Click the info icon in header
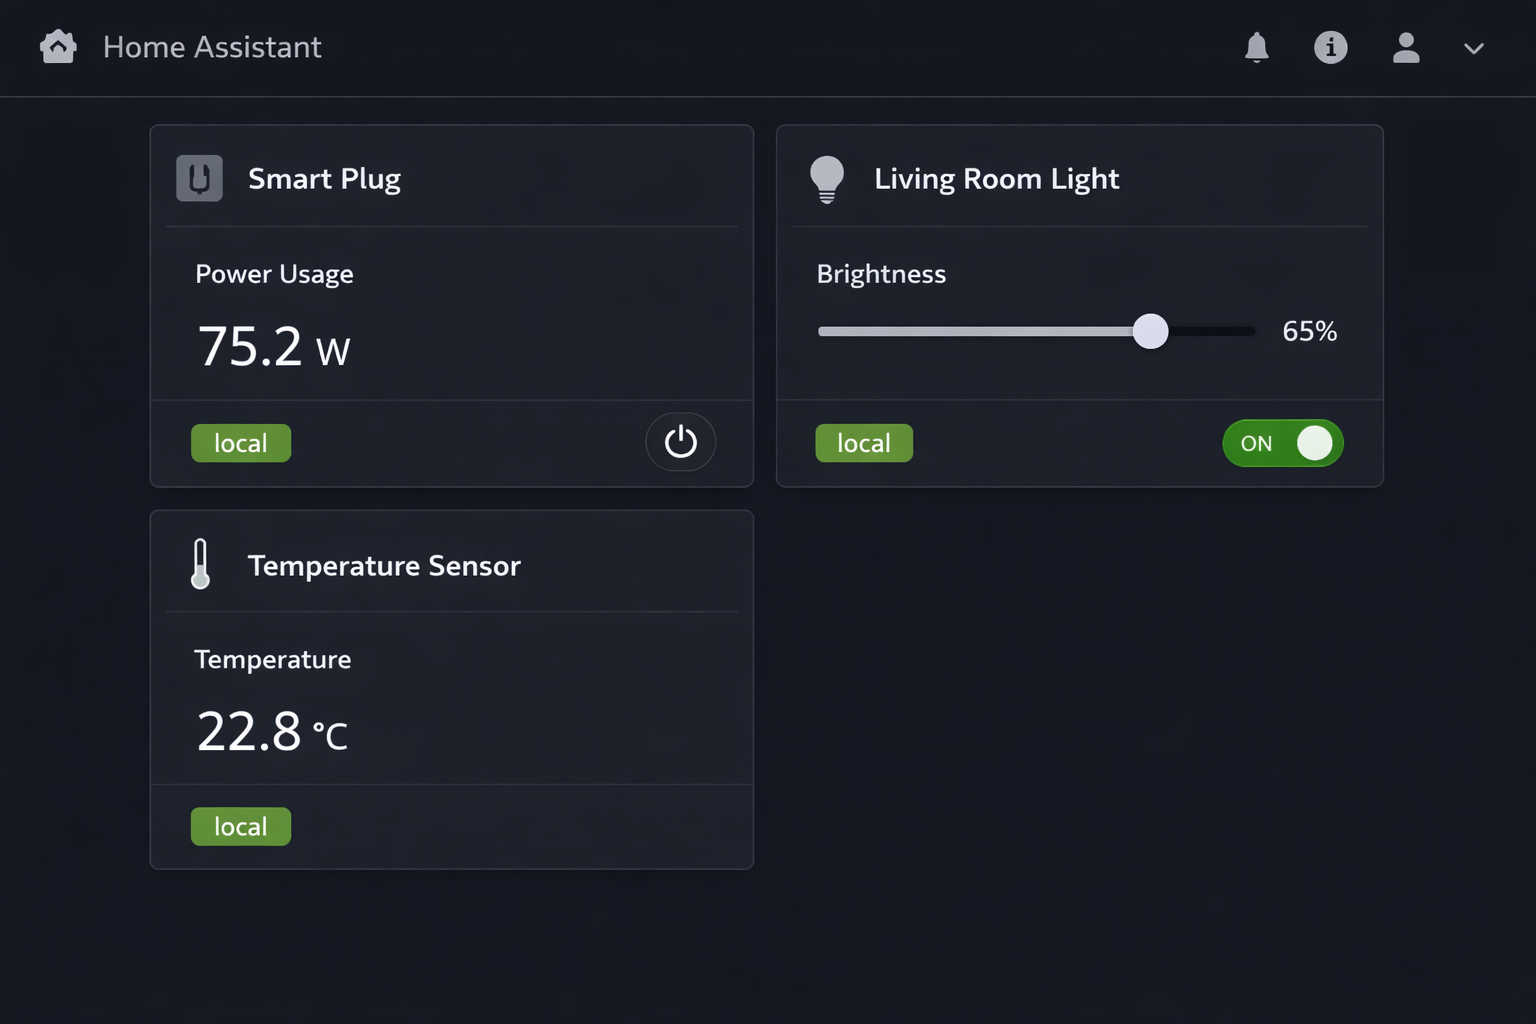The width and height of the screenshot is (1536, 1024). 1330,47
